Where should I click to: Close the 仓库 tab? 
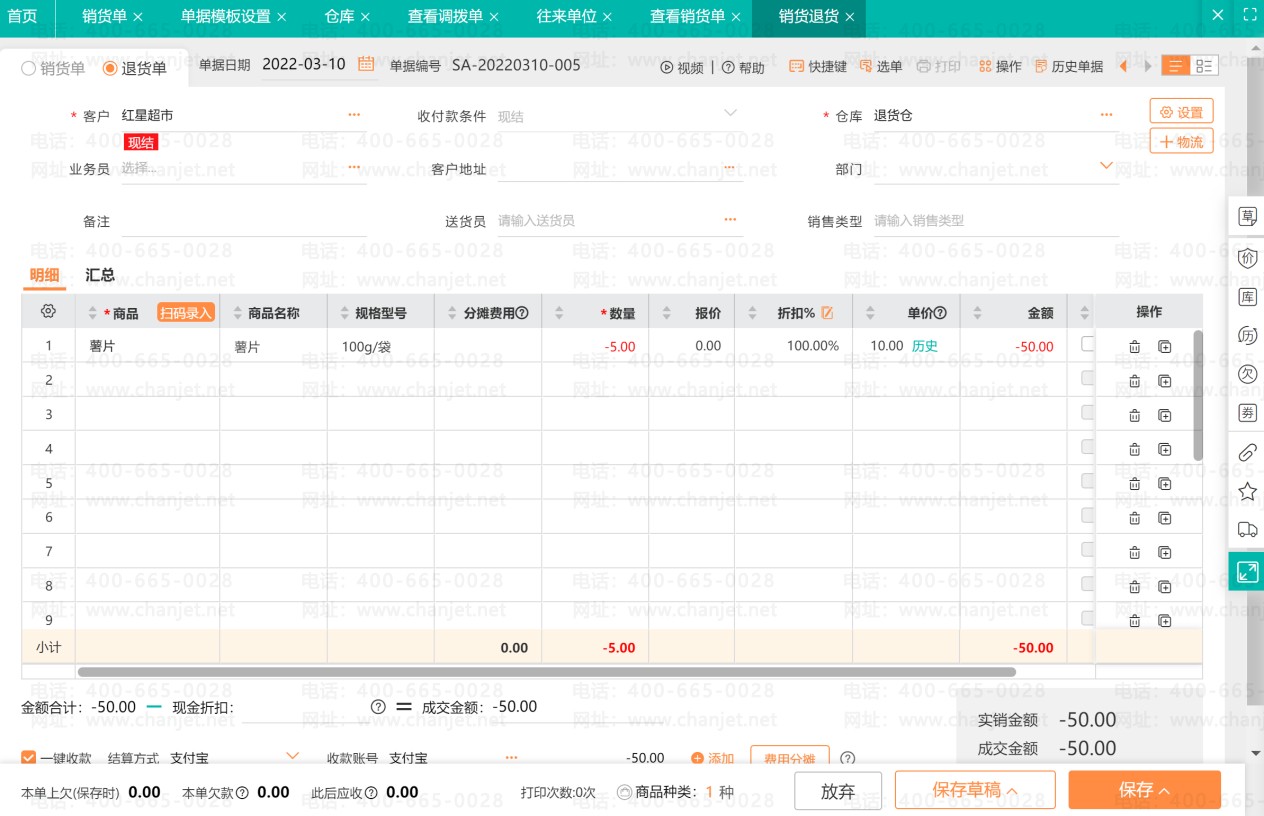point(365,17)
